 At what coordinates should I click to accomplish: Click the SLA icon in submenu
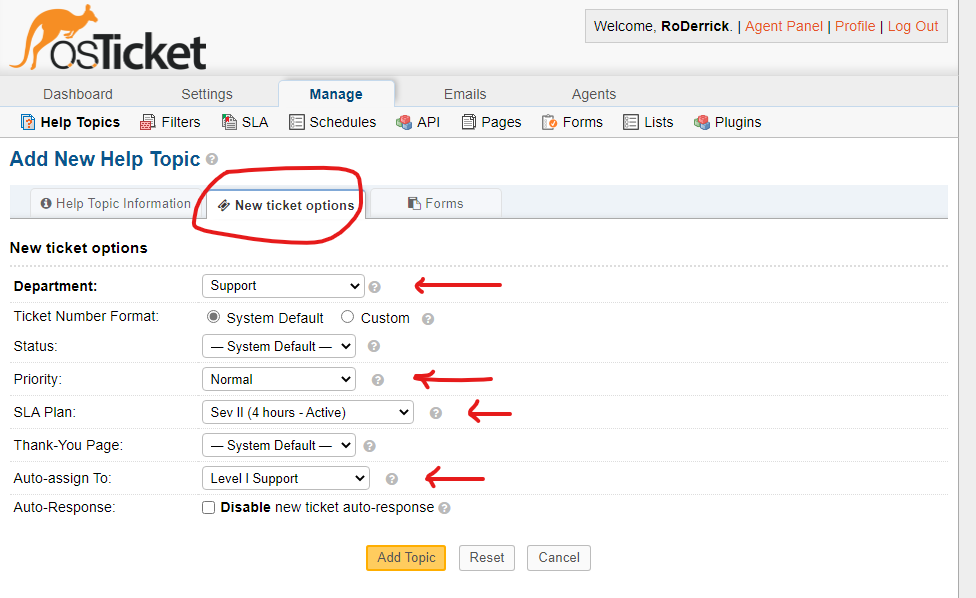[229, 122]
